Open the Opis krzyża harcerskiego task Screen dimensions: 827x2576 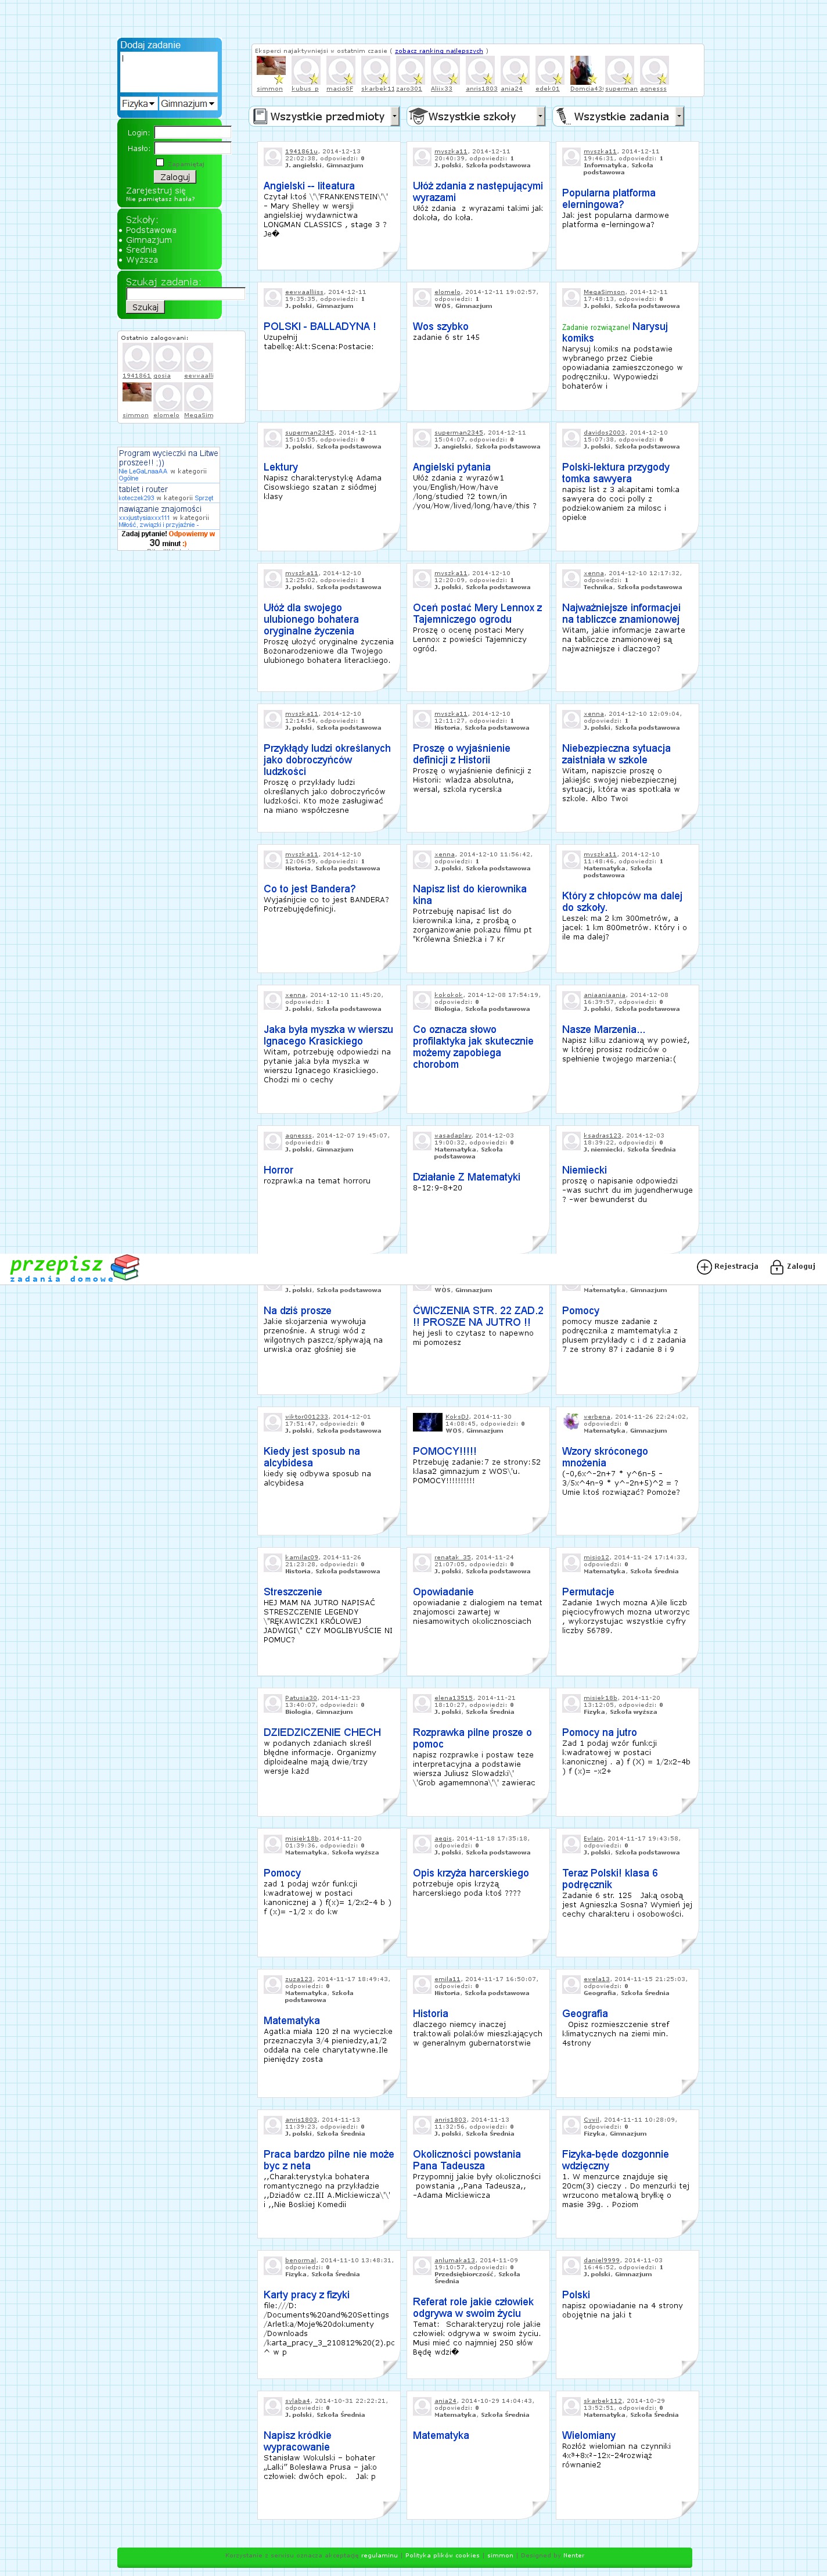(x=471, y=1873)
